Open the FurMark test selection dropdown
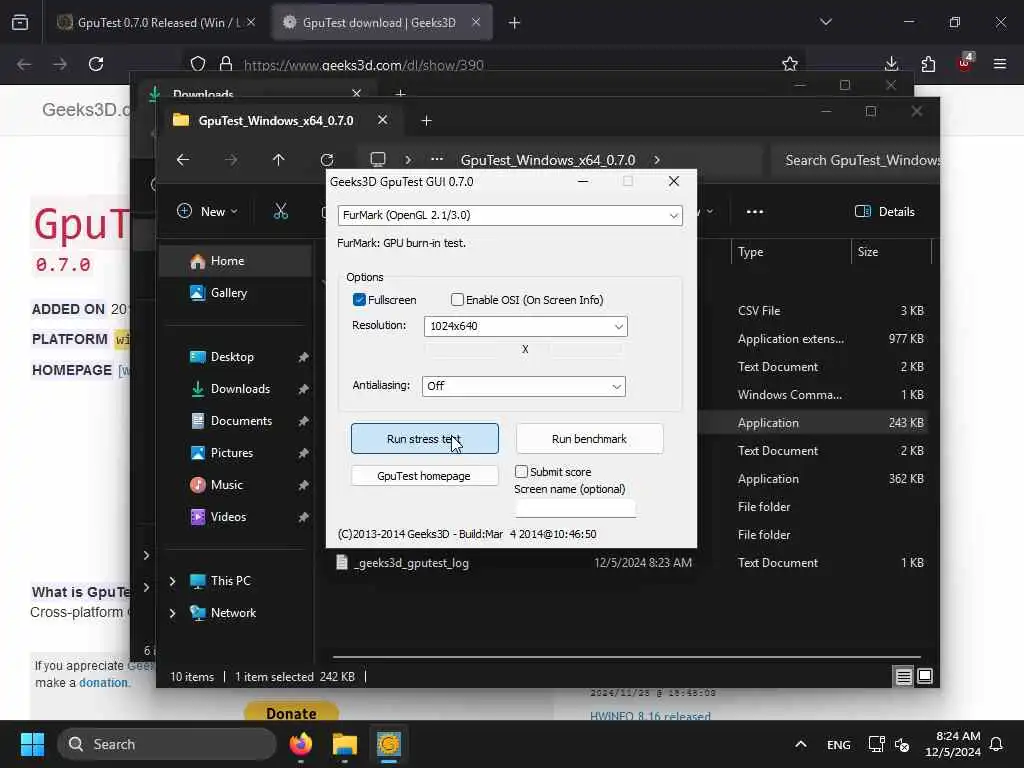The height and width of the screenshot is (768, 1024). [x=510, y=216]
